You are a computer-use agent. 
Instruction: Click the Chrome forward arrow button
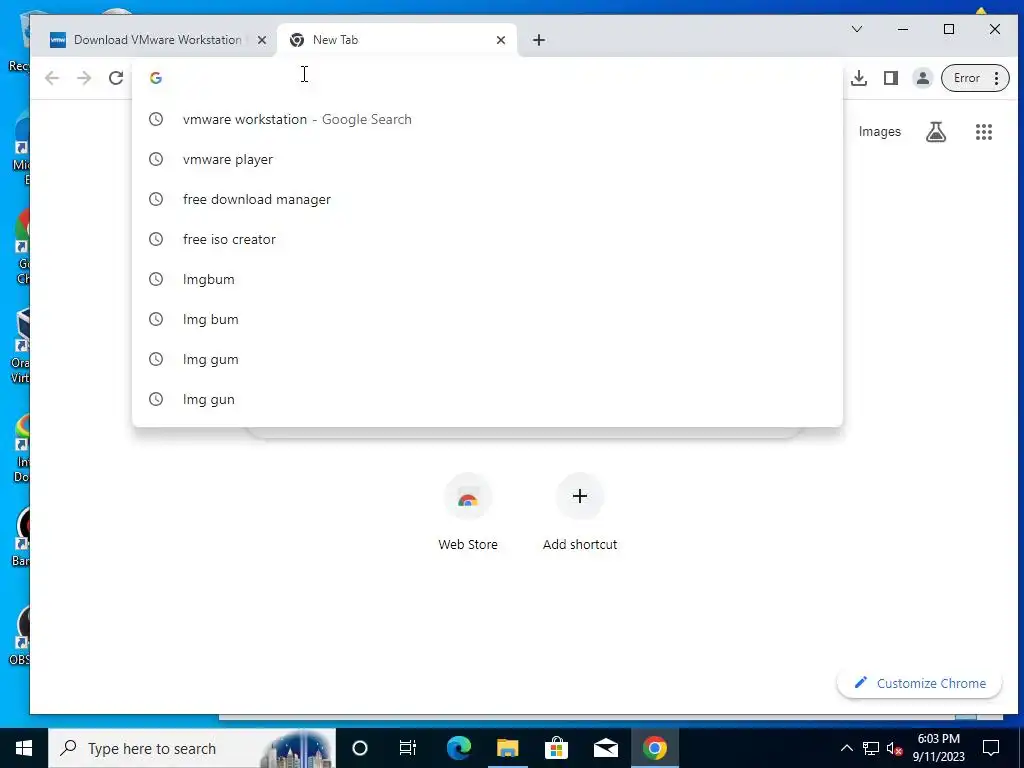84,78
